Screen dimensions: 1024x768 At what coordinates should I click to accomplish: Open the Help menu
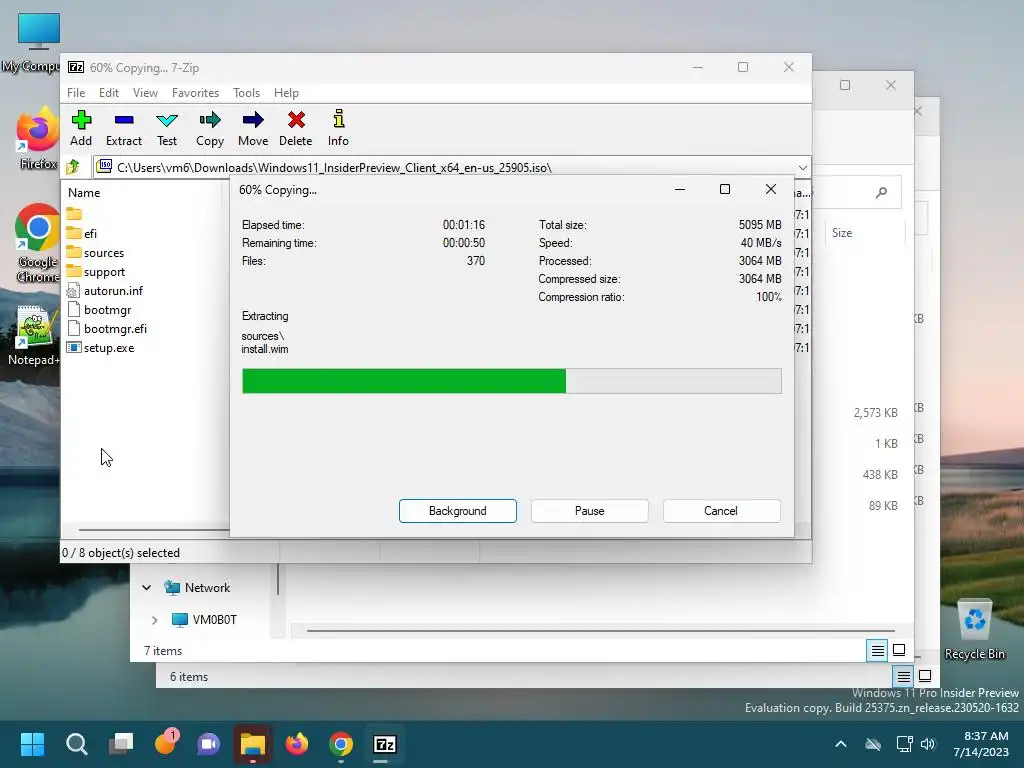286,93
